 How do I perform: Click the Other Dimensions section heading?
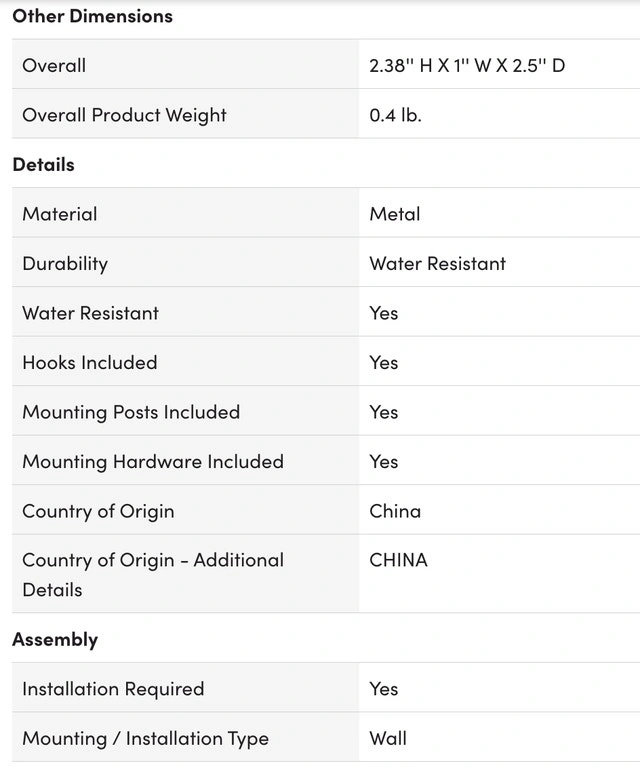(92, 16)
